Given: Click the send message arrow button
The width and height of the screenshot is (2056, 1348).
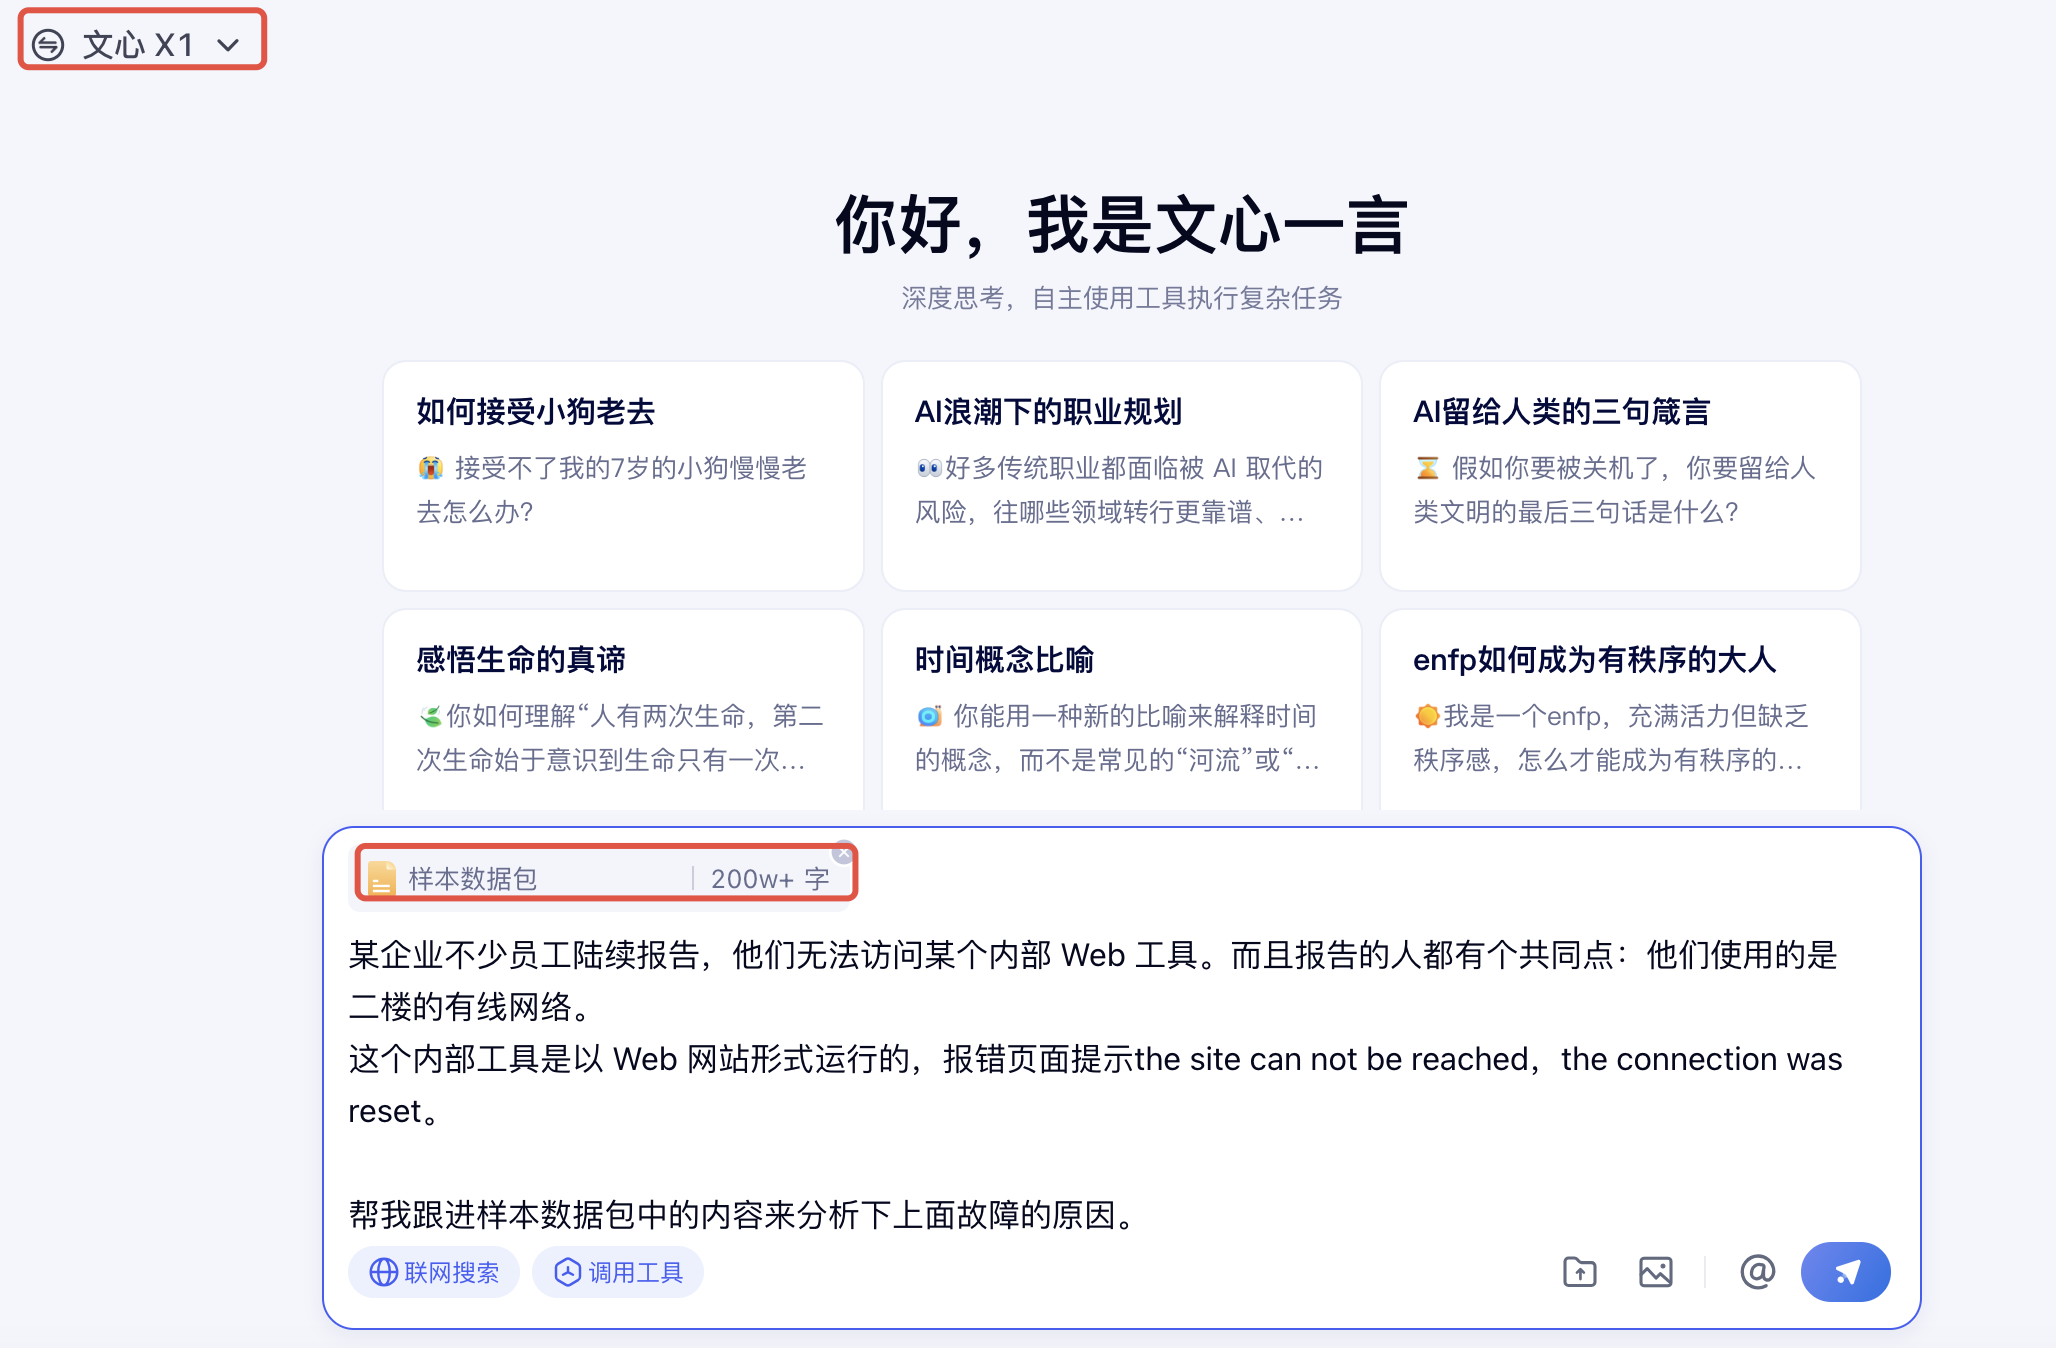Looking at the screenshot, I should point(1845,1271).
